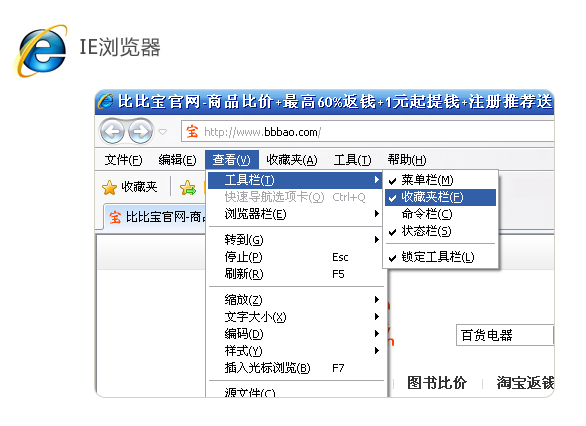
Task: Select the 比比宝官网 browser tab
Action: point(155,217)
